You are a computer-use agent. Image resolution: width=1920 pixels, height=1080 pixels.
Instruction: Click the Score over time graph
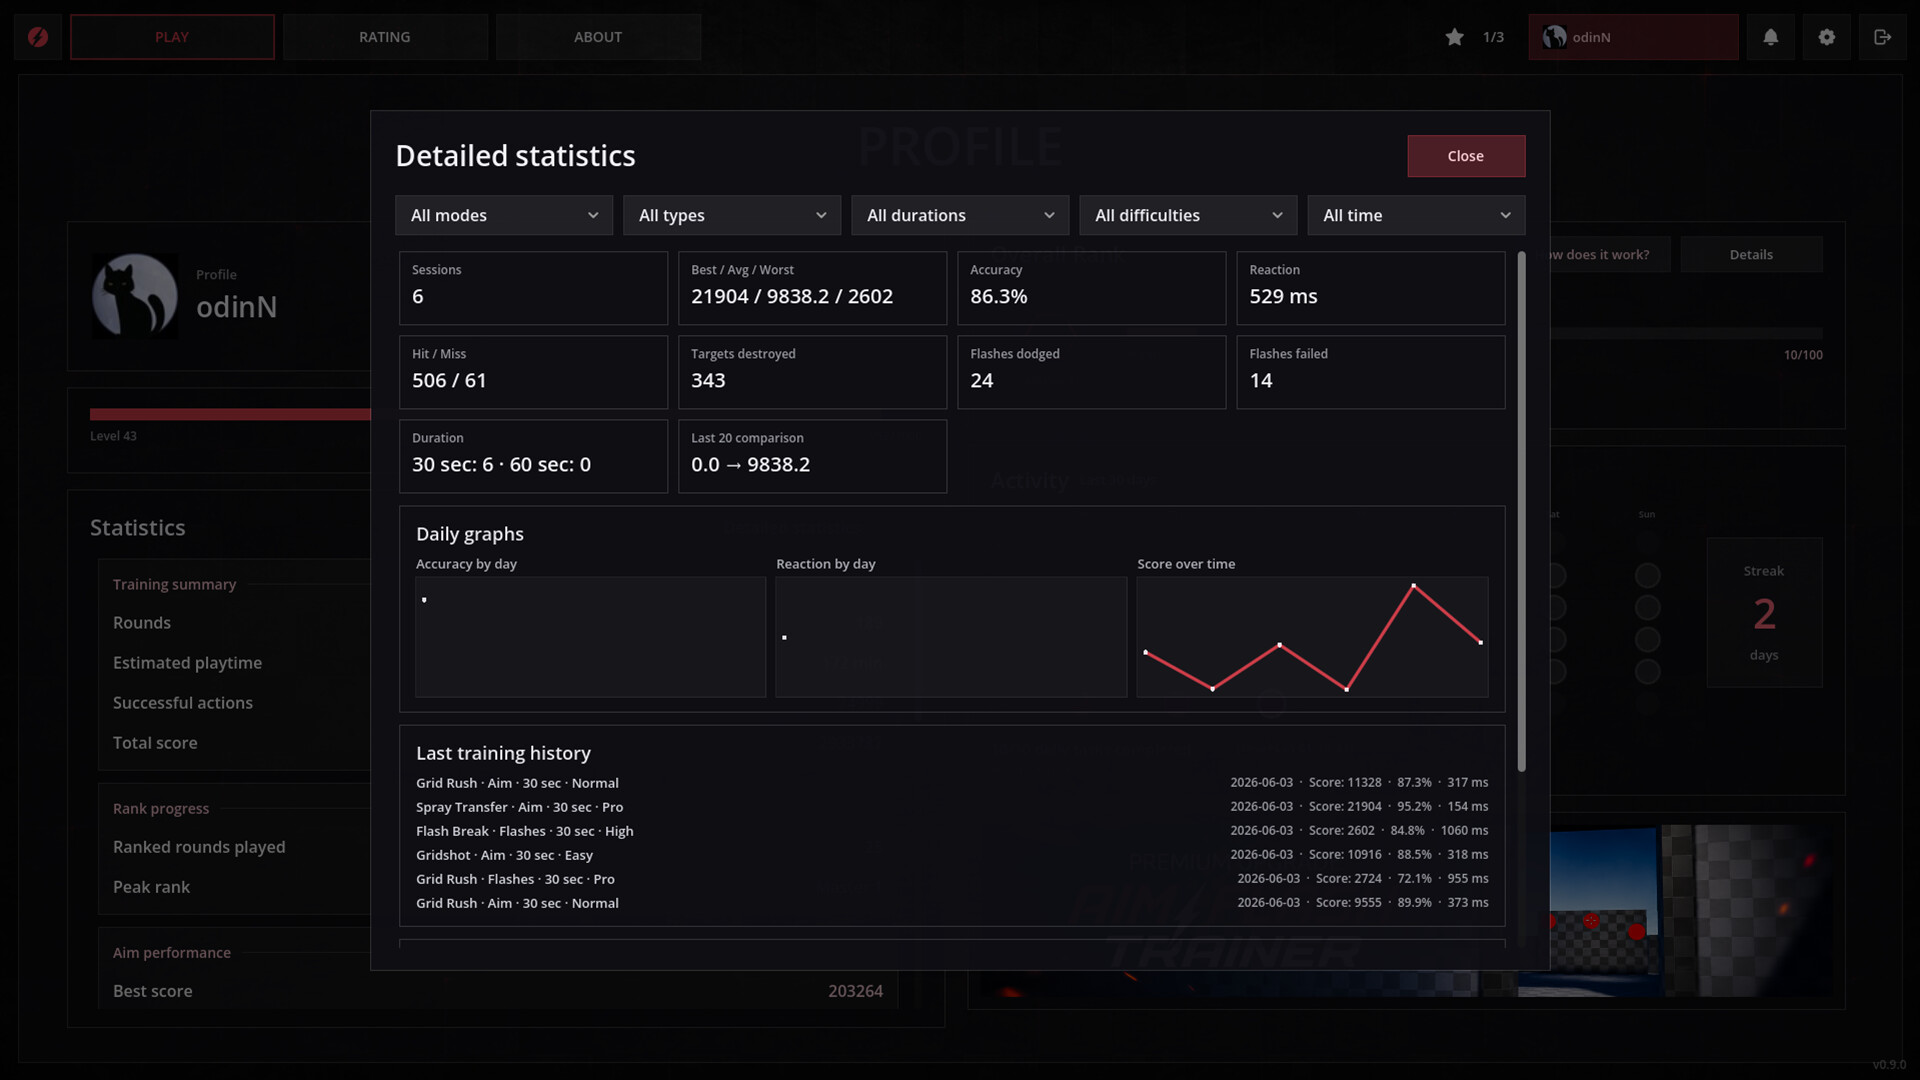[1312, 637]
